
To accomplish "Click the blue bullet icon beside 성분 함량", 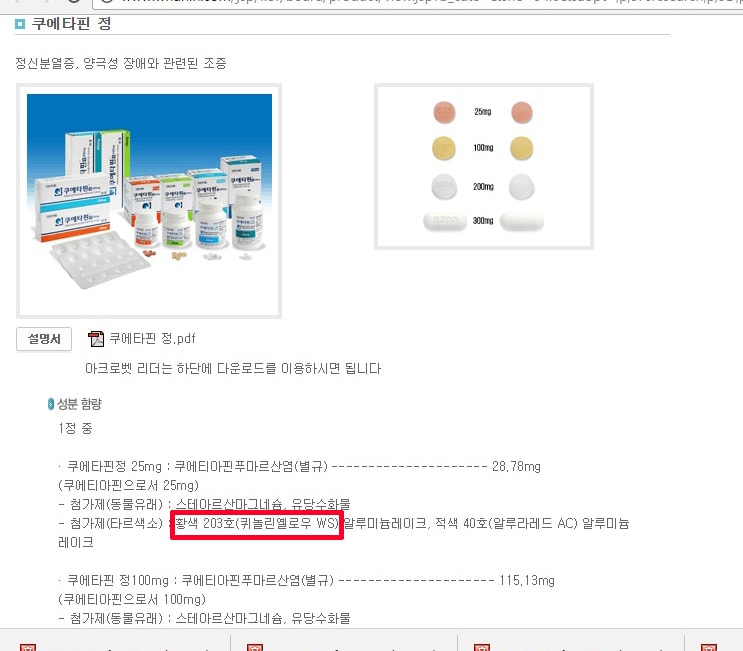I will tap(51, 404).
